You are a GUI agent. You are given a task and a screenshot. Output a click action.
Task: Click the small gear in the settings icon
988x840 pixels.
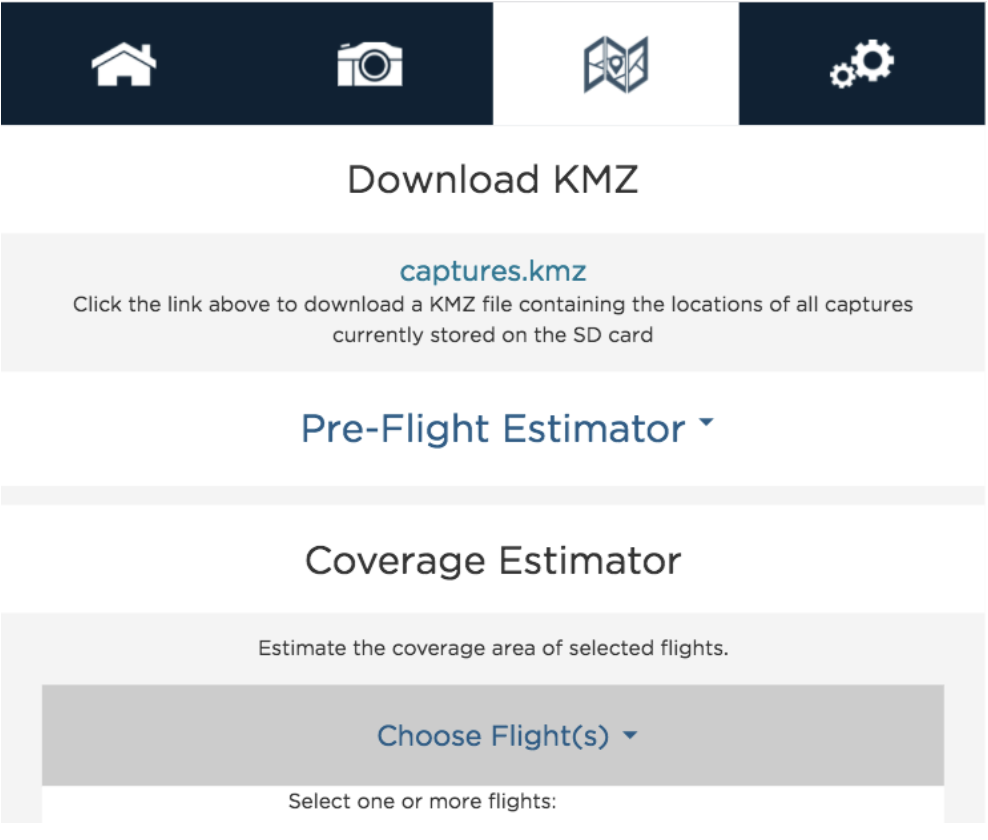[x=842, y=76]
